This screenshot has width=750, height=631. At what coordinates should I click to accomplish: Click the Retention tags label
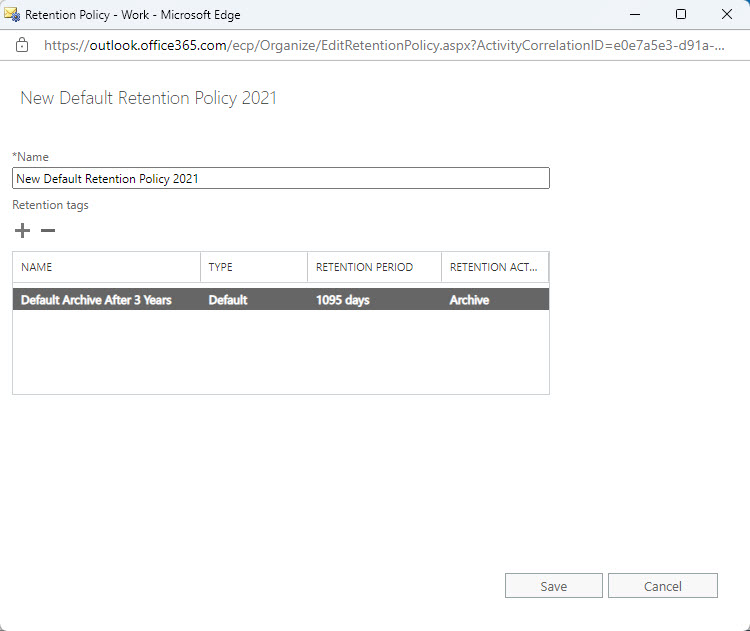point(50,205)
